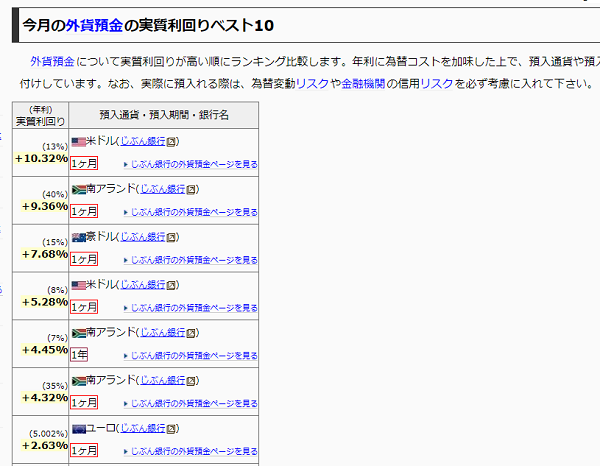This screenshot has width=600, height=466.
Task: Open 外貨預金 link in page heading
Action: tap(94, 26)
